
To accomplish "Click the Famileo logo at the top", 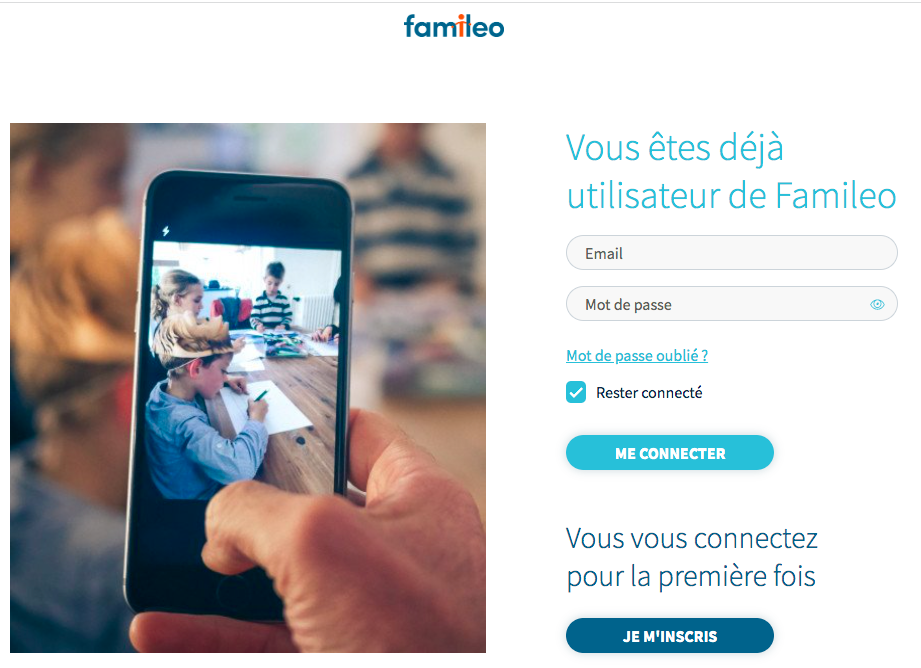I will (453, 26).
